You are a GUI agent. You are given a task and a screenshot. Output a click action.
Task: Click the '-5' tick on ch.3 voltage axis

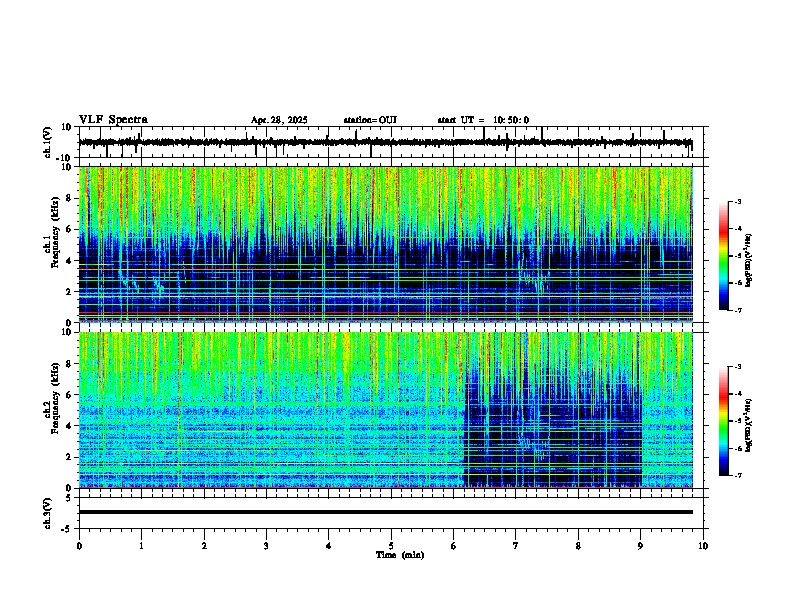point(67,529)
